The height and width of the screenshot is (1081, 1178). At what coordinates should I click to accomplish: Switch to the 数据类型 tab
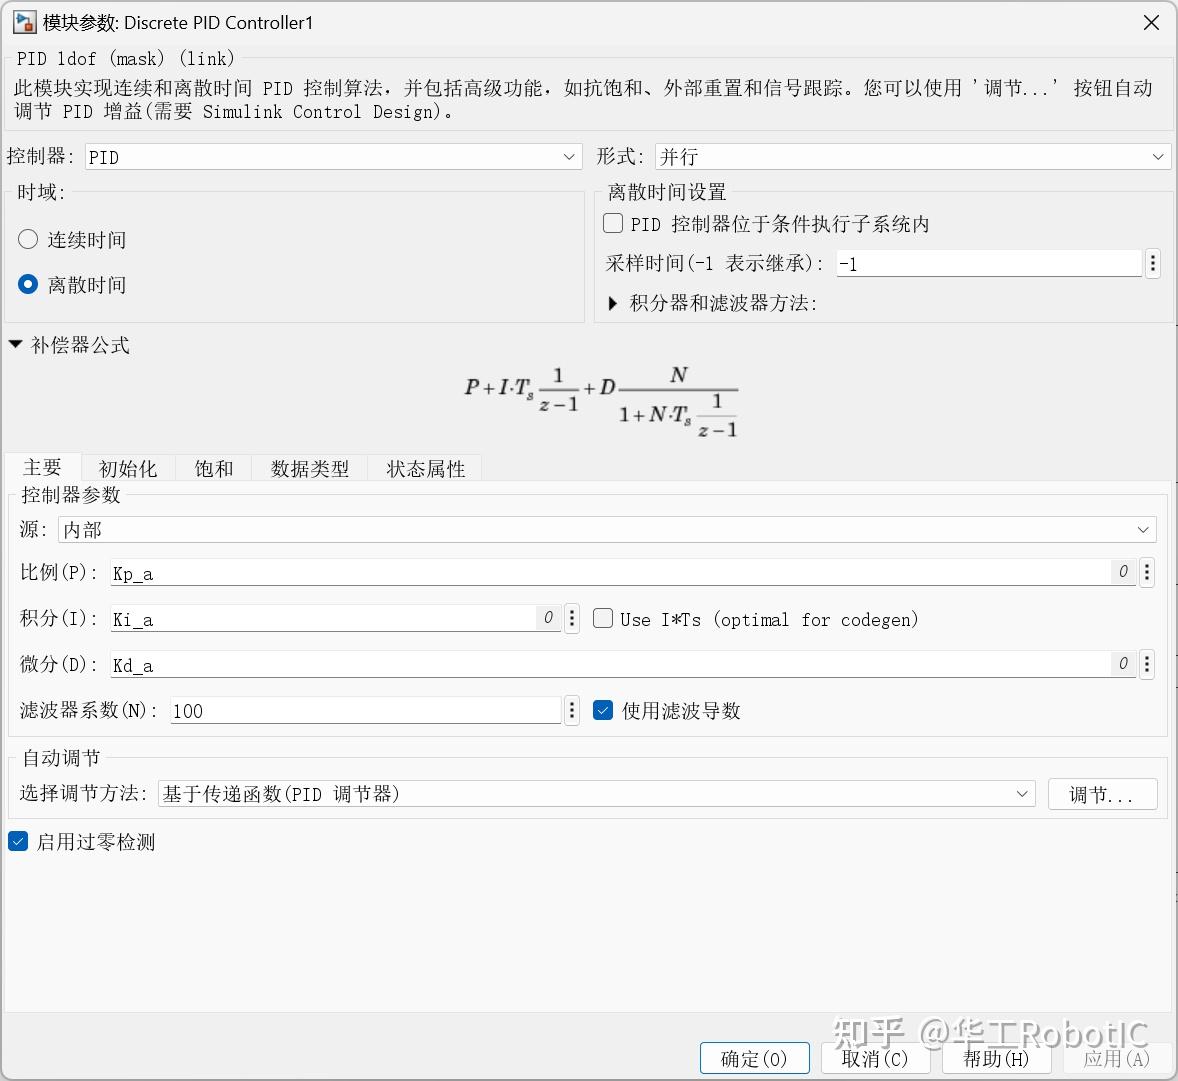click(309, 467)
